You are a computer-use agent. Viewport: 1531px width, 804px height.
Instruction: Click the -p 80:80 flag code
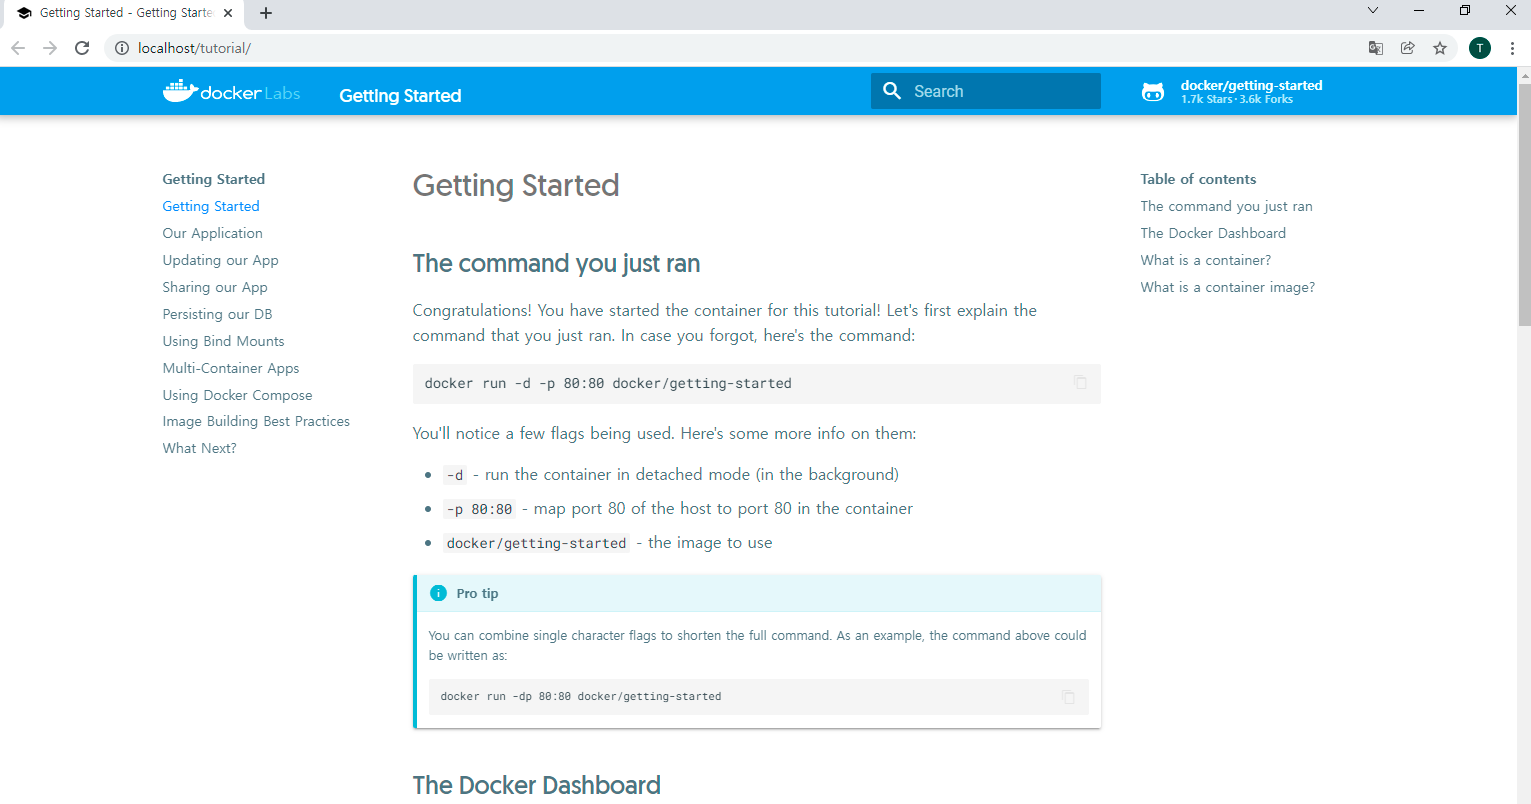click(x=480, y=509)
